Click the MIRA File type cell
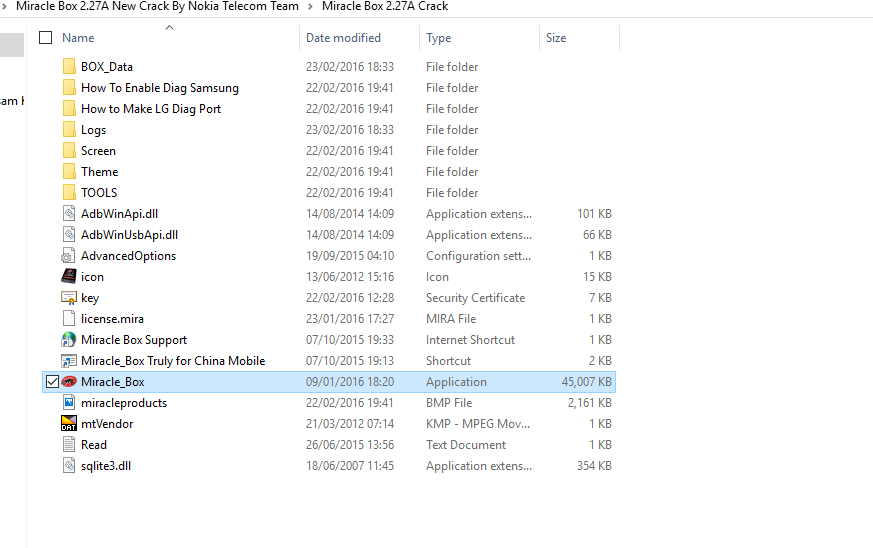Image resolution: width=873 pixels, height=548 pixels. coord(451,319)
